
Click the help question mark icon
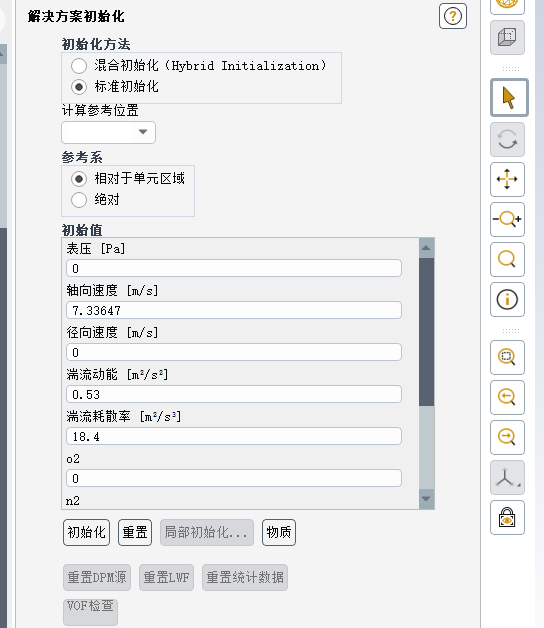pyautogui.click(x=453, y=16)
